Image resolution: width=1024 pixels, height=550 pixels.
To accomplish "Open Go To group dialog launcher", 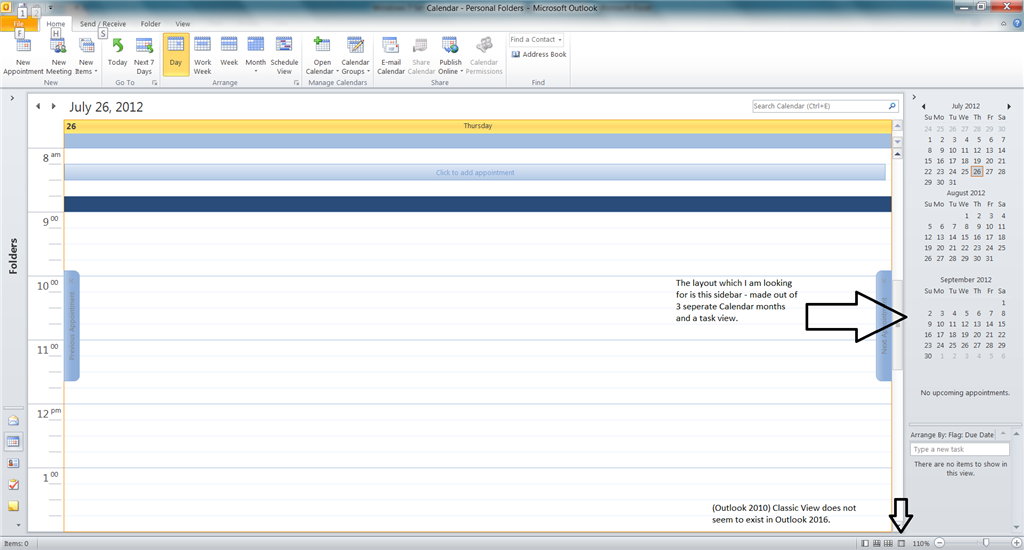I will click(155, 83).
